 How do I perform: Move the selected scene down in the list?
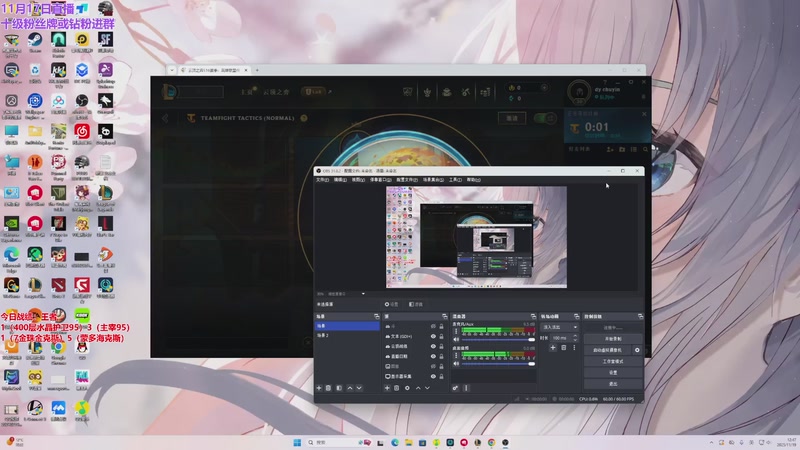[x=359, y=388]
